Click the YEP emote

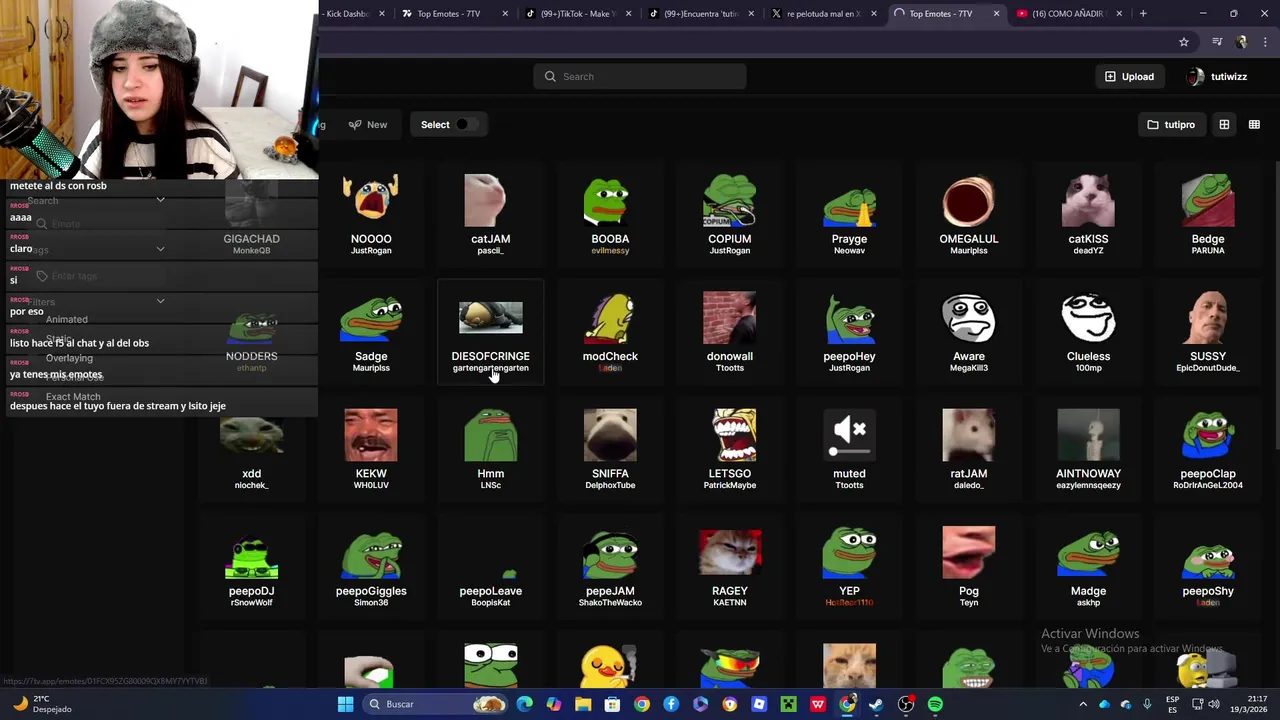[849, 566]
